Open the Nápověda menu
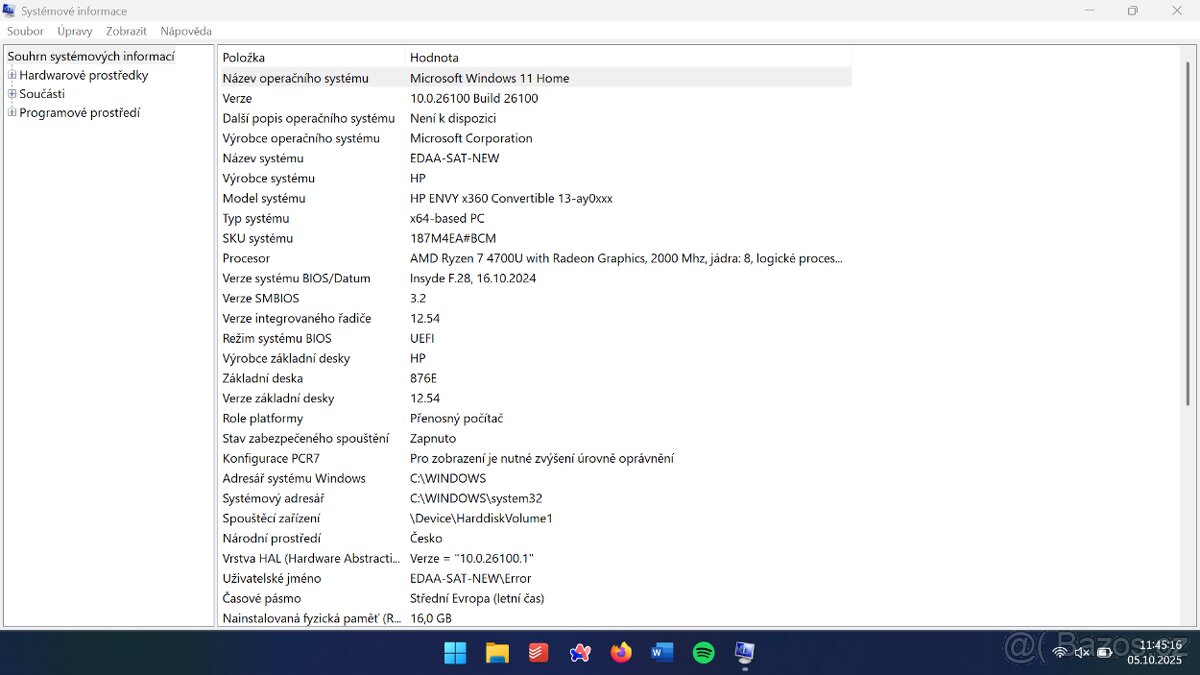The image size is (1200, 675). coord(185,31)
